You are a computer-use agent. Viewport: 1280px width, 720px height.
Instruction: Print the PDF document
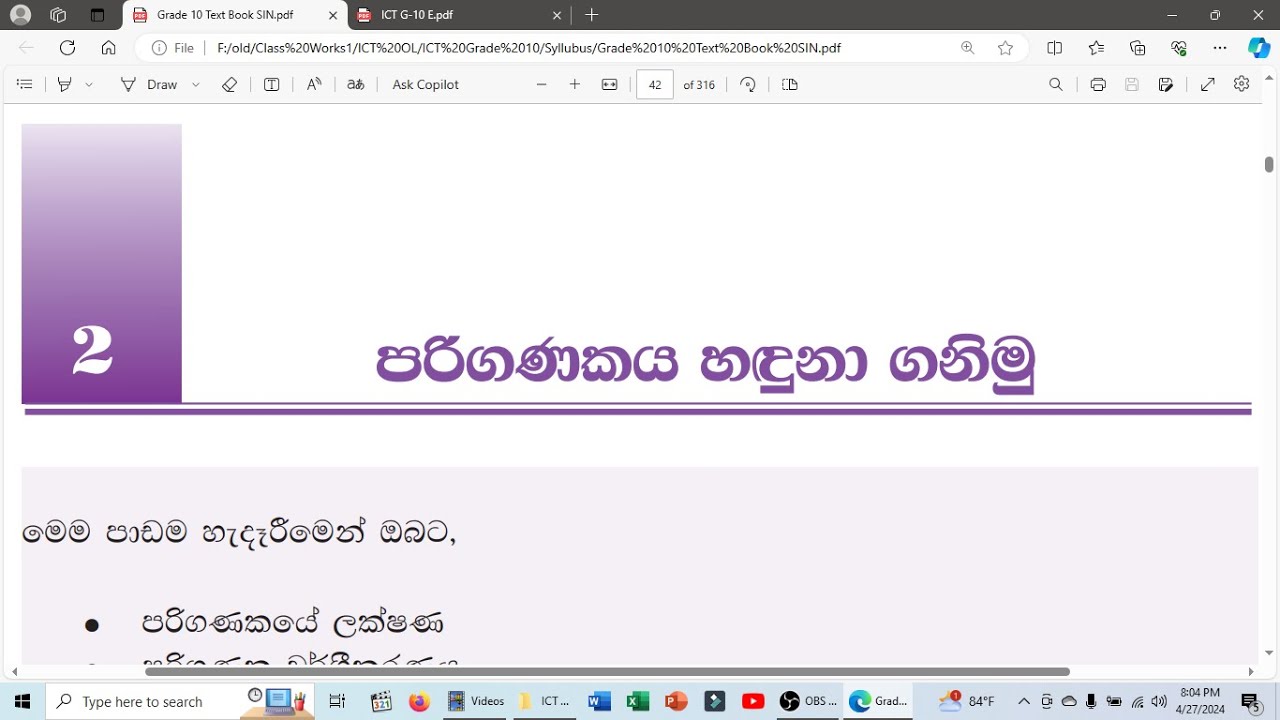(x=1098, y=85)
